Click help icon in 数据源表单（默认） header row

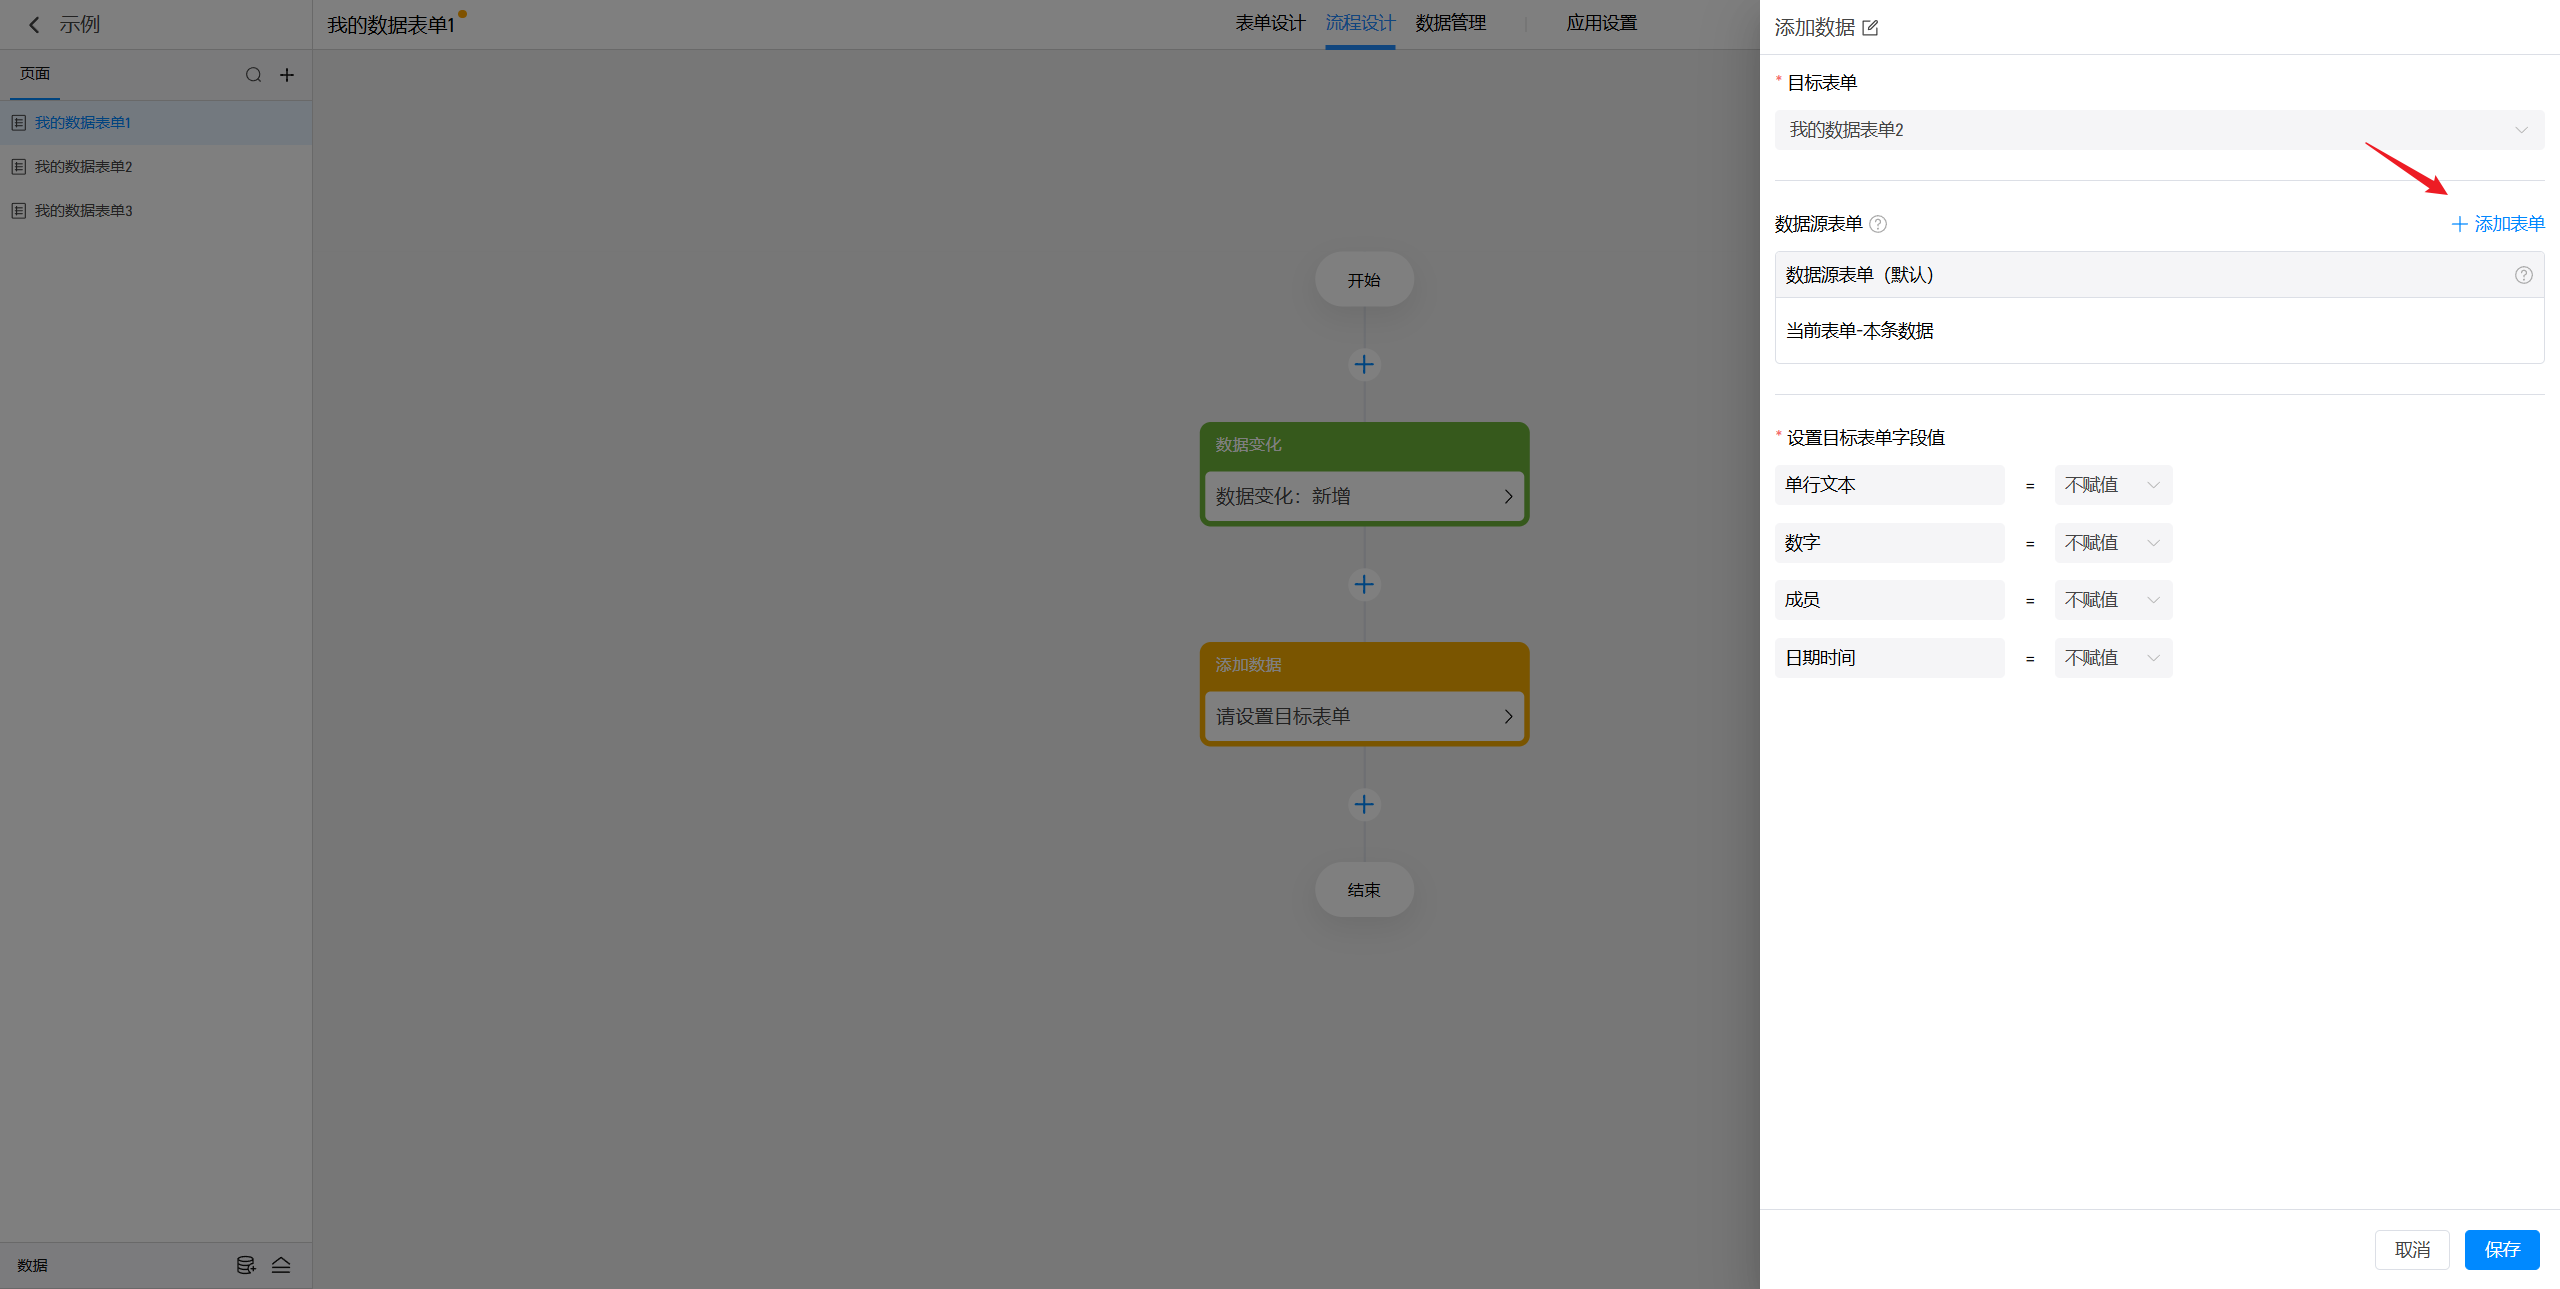pos(2523,275)
